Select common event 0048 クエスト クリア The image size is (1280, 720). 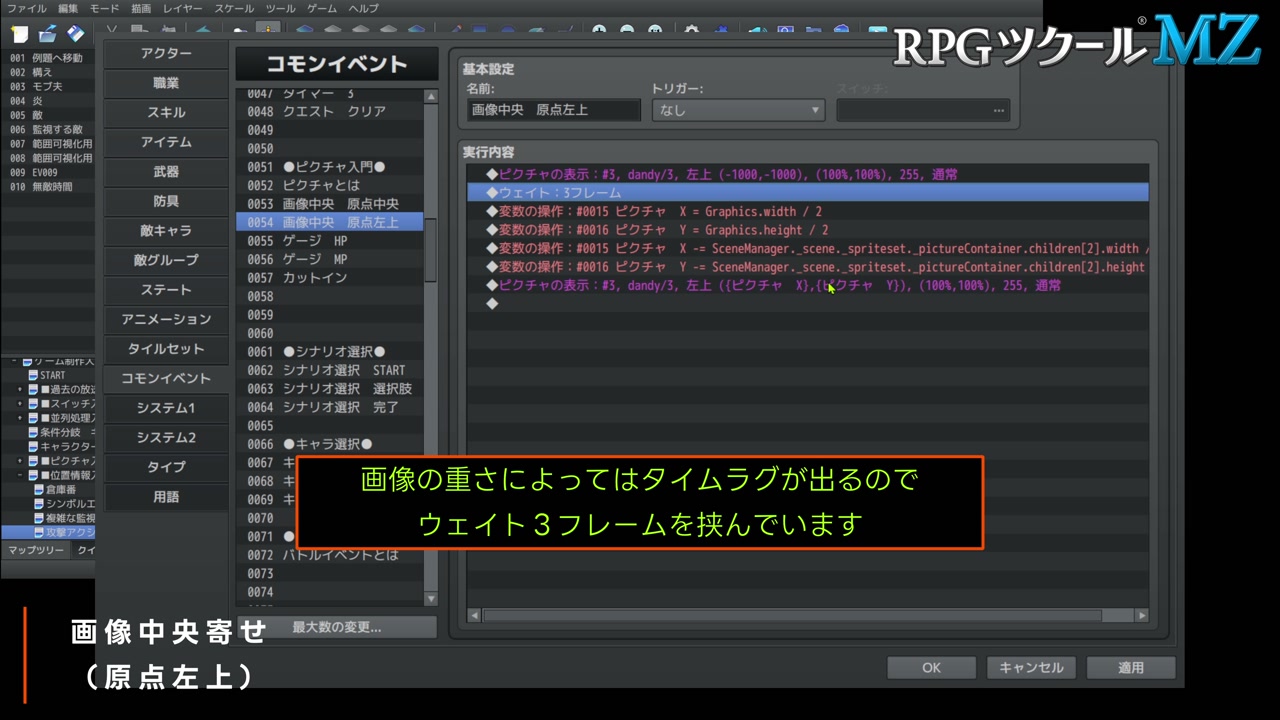tap(330, 111)
